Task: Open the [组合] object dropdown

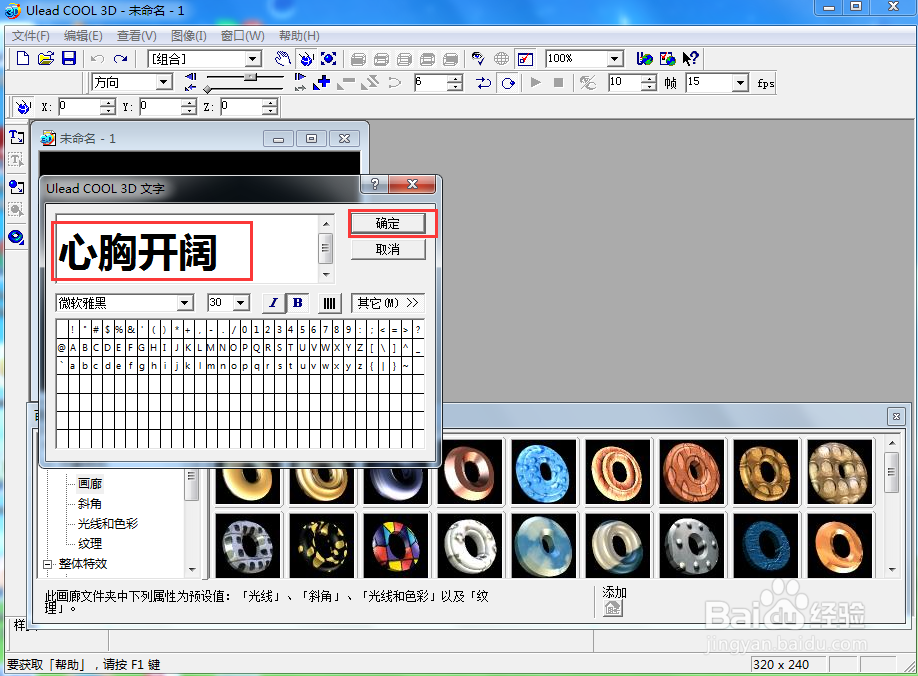Action: pyautogui.click(x=253, y=59)
